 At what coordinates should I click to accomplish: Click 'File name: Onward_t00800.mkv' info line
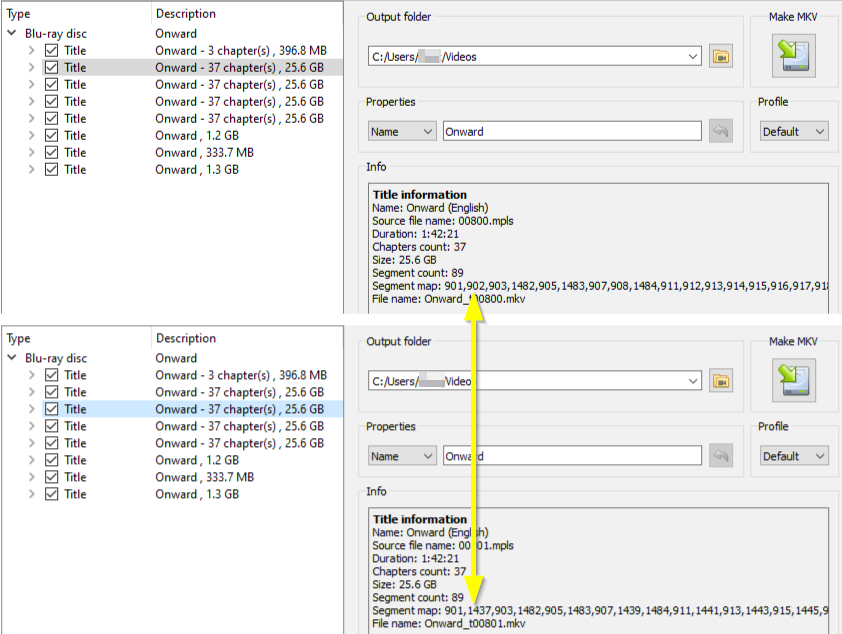pyautogui.click(x=448, y=299)
